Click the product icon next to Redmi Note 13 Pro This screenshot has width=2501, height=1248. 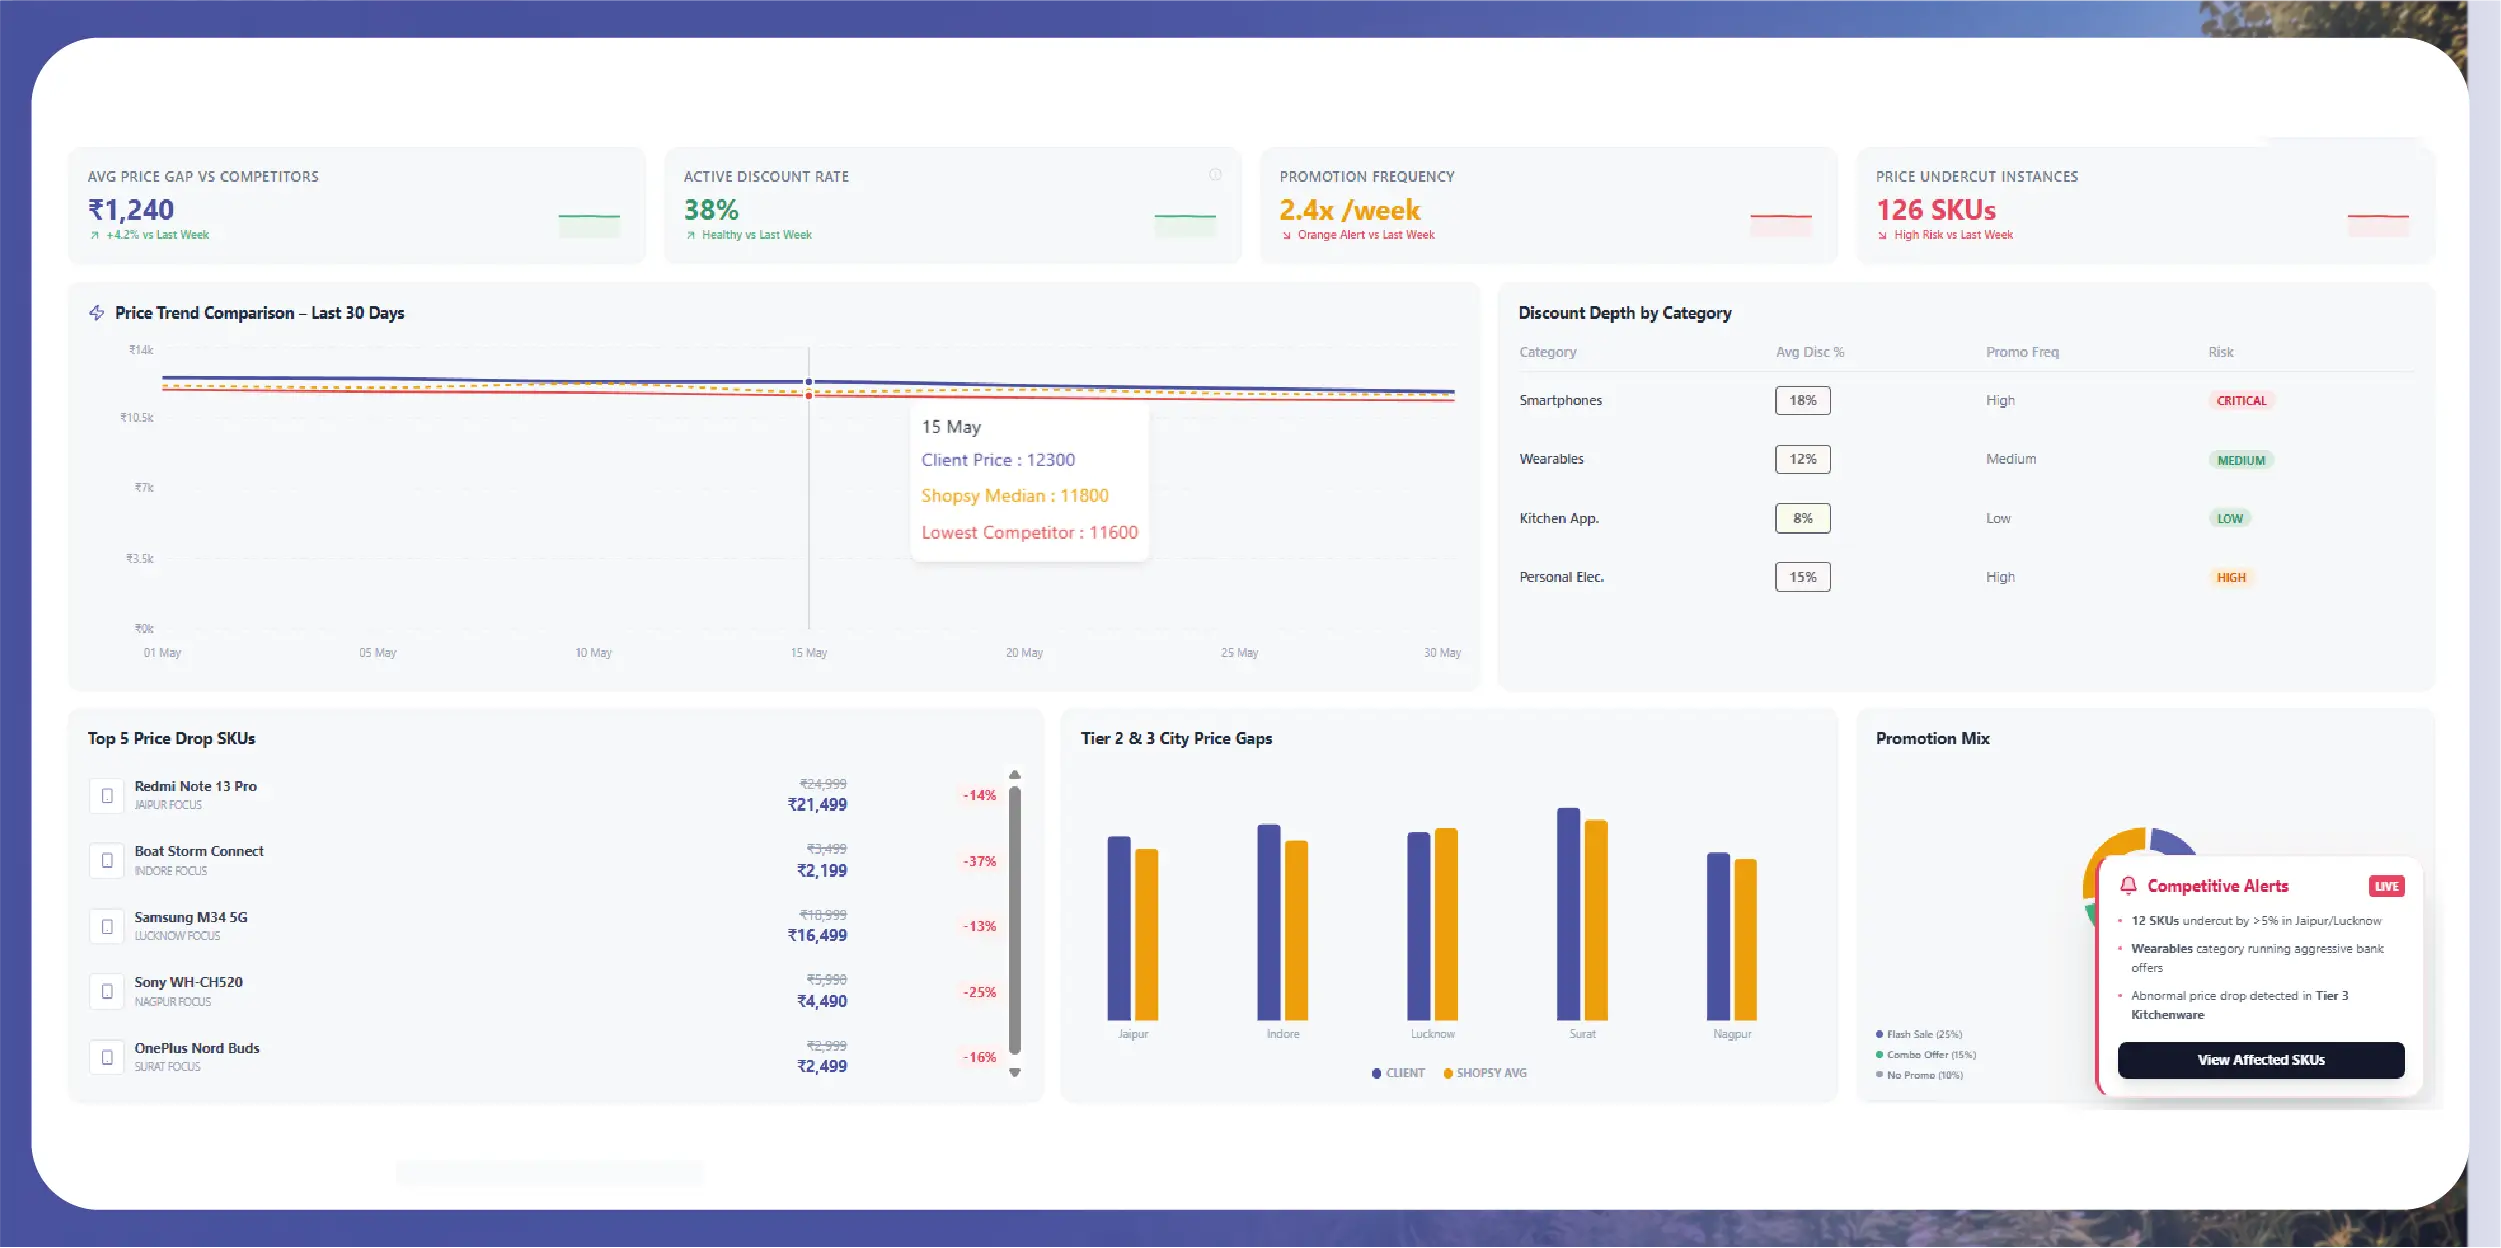(106, 795)
